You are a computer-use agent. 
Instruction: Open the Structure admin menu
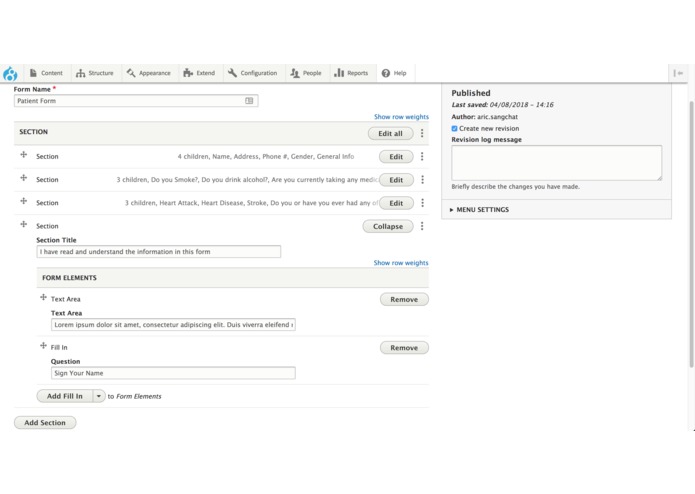(x=94, y=73)
